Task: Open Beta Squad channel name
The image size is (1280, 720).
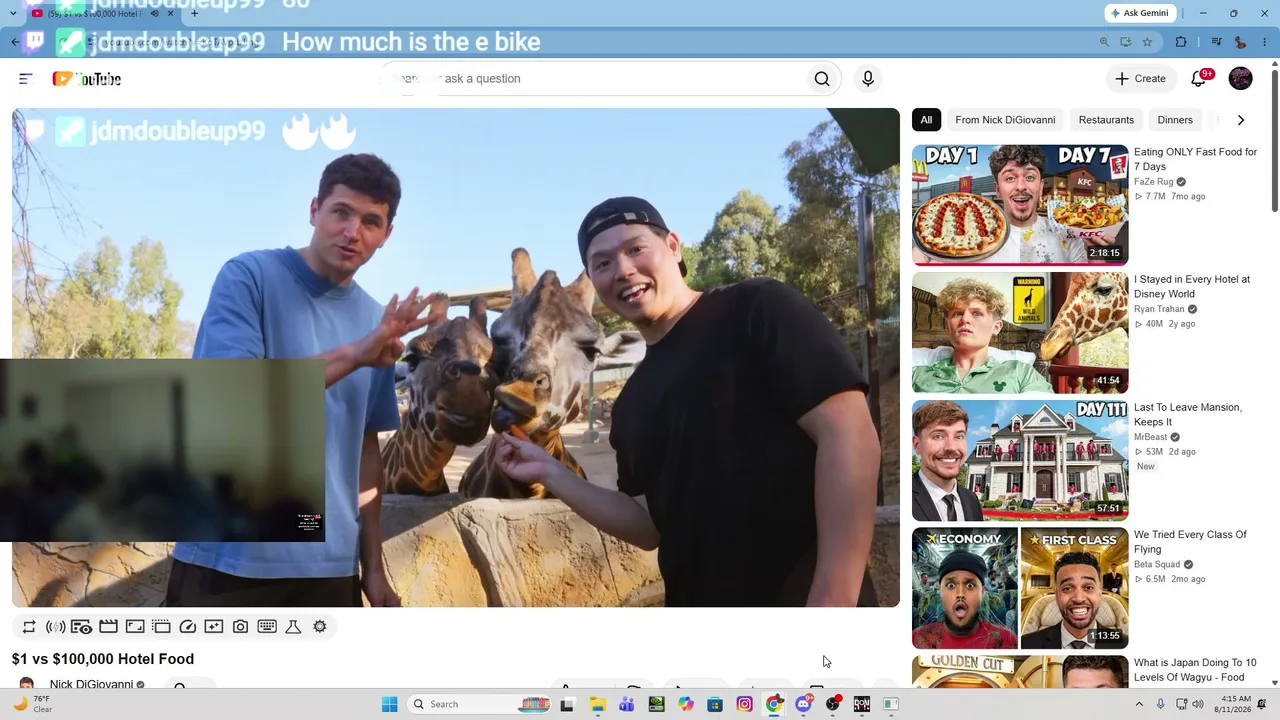Action: [x=1157, y=564]
